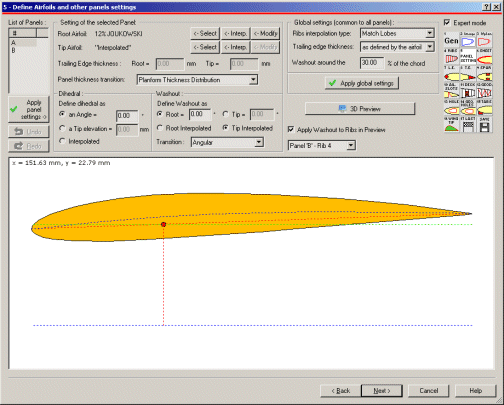Click the Root Airfoil Select button
Viewport: 504px width, 405px height.
coord(205,33)
